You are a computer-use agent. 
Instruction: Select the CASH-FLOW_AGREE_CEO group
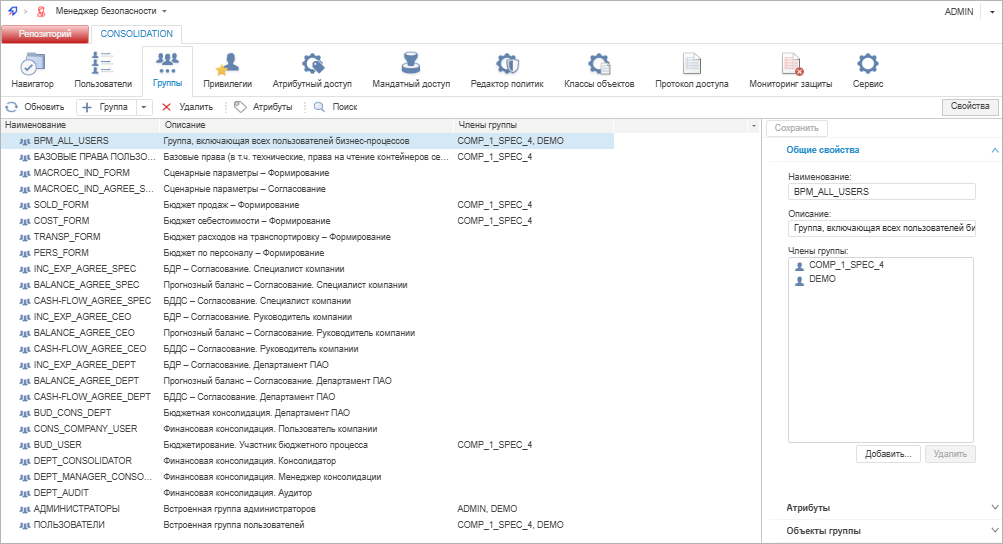[x=307, y=349]
